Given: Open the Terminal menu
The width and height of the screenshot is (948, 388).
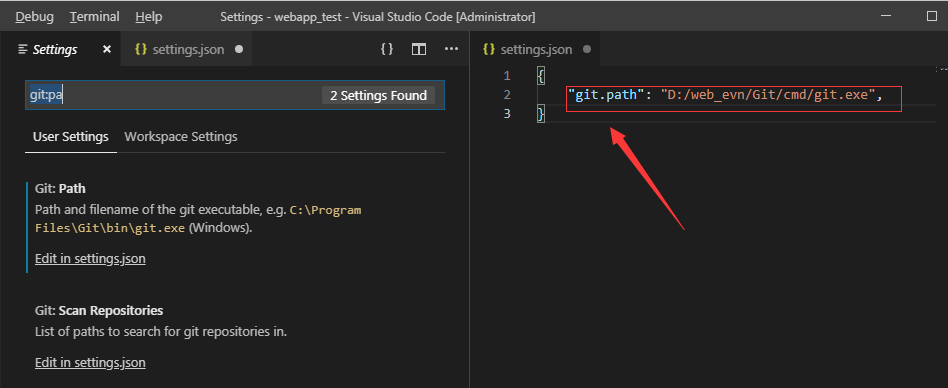Looking at the screenshot, I should click(x=94, y=17).
